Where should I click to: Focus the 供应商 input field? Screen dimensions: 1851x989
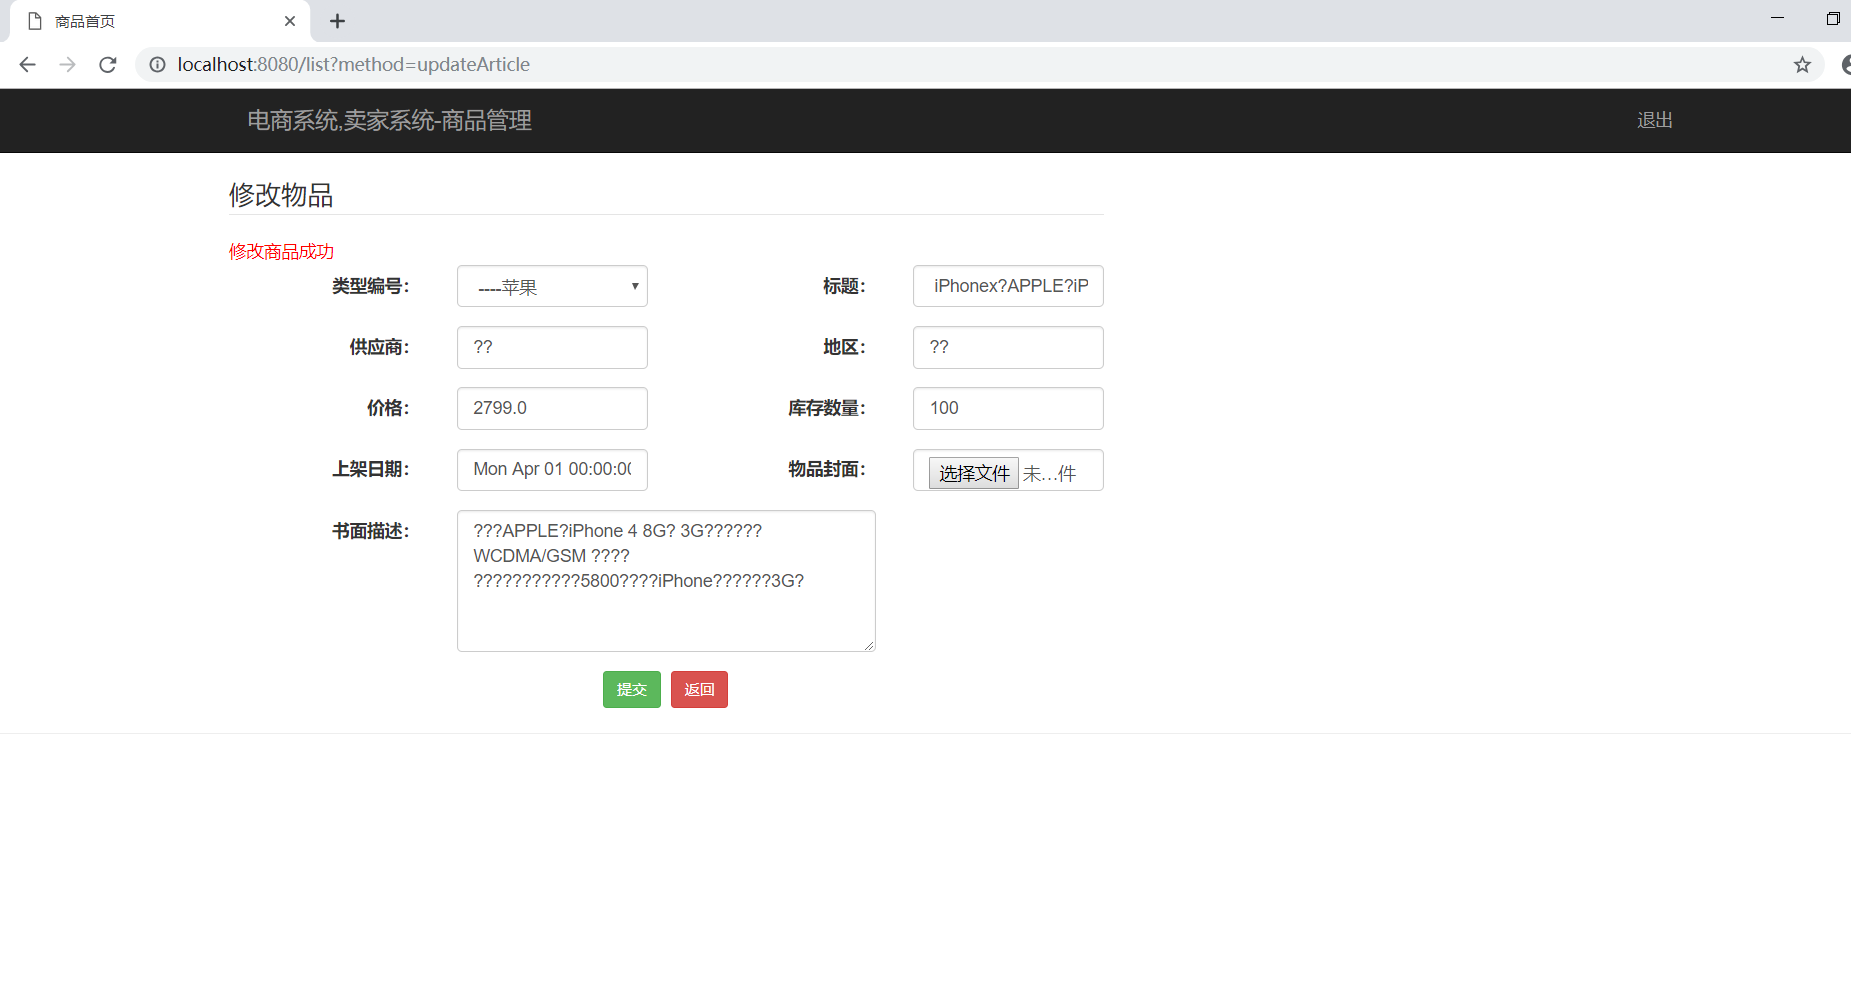coord(552,347)
